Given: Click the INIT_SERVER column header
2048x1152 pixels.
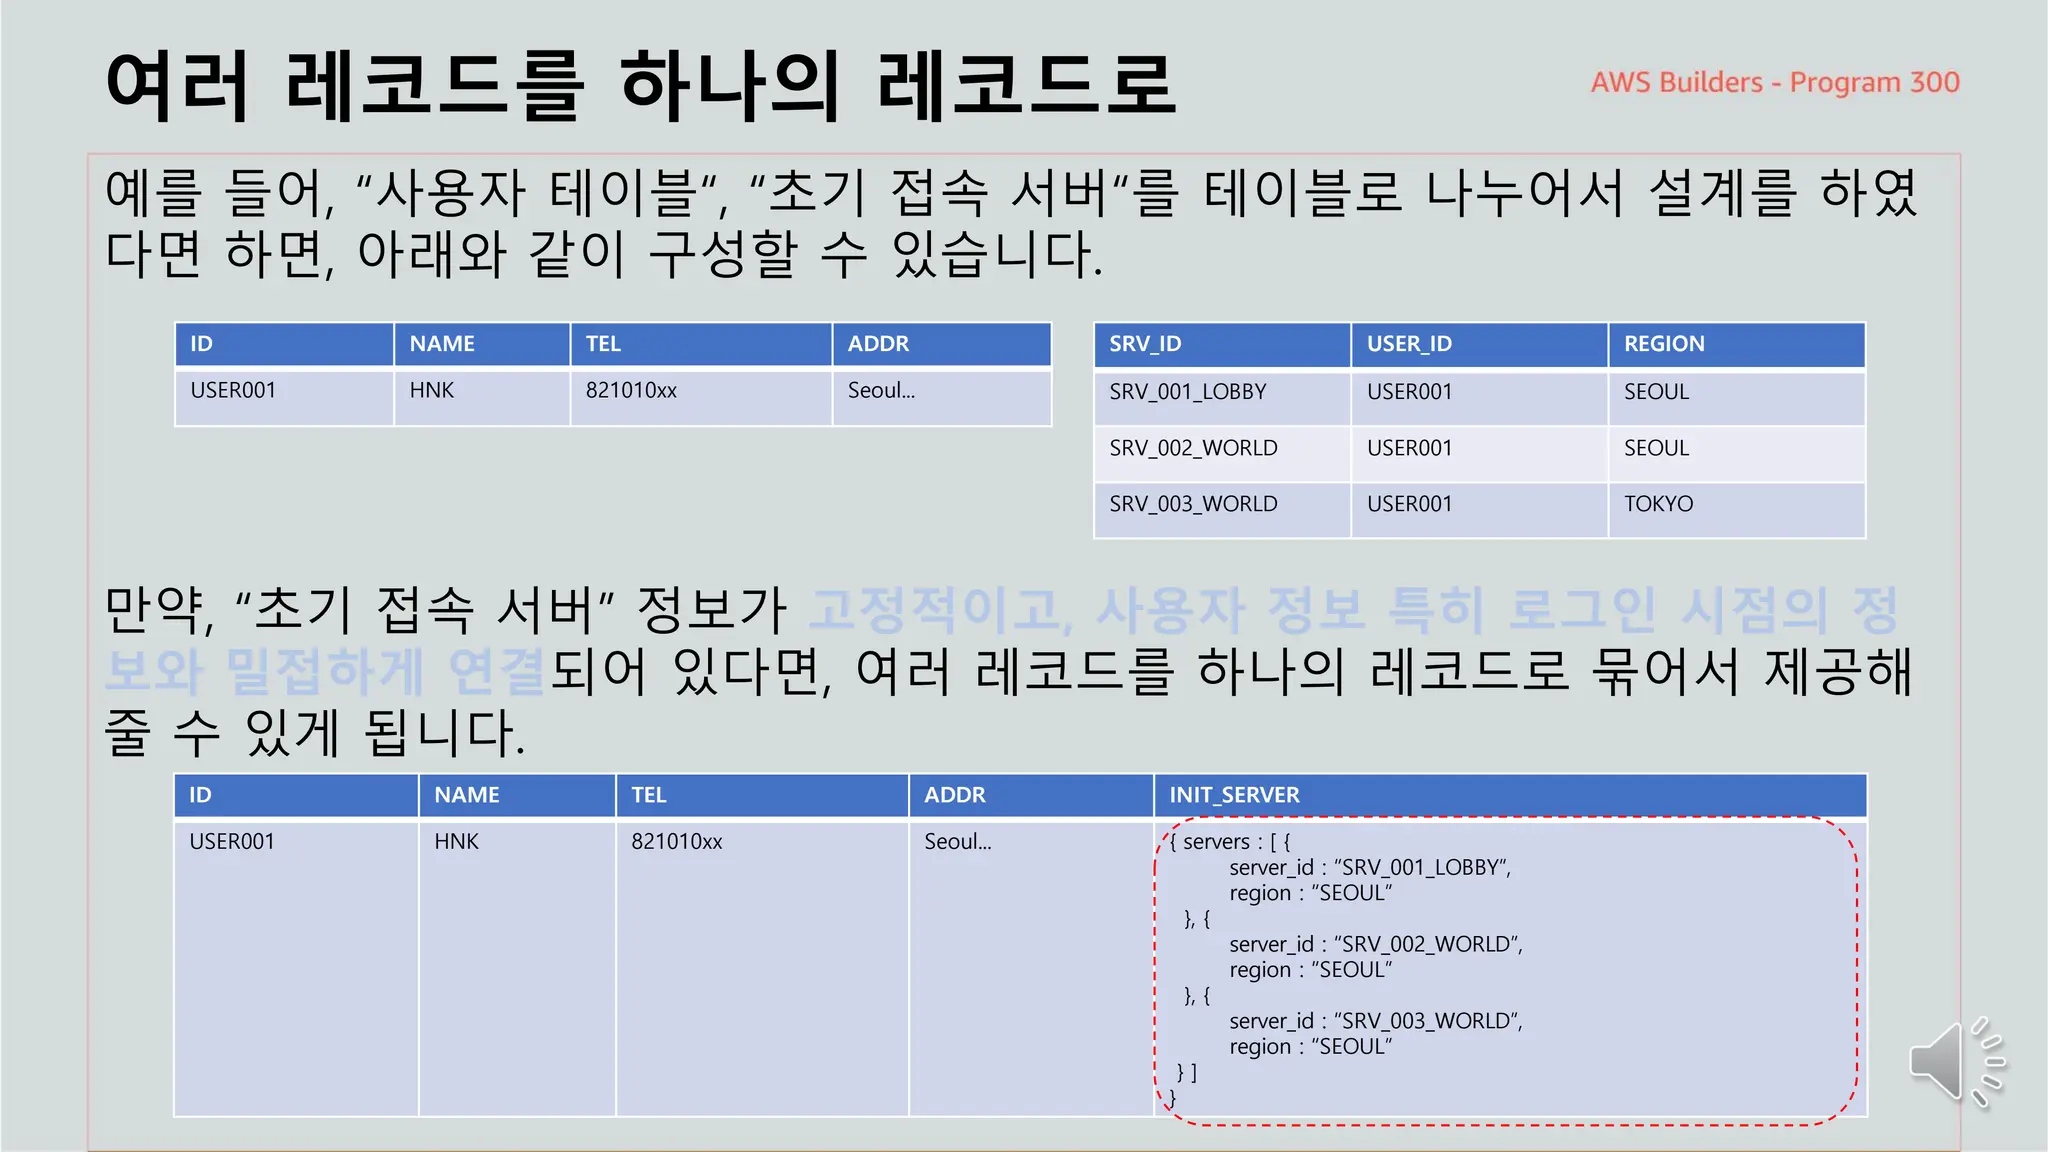Looking at the screenshot, I should 1510,795.
